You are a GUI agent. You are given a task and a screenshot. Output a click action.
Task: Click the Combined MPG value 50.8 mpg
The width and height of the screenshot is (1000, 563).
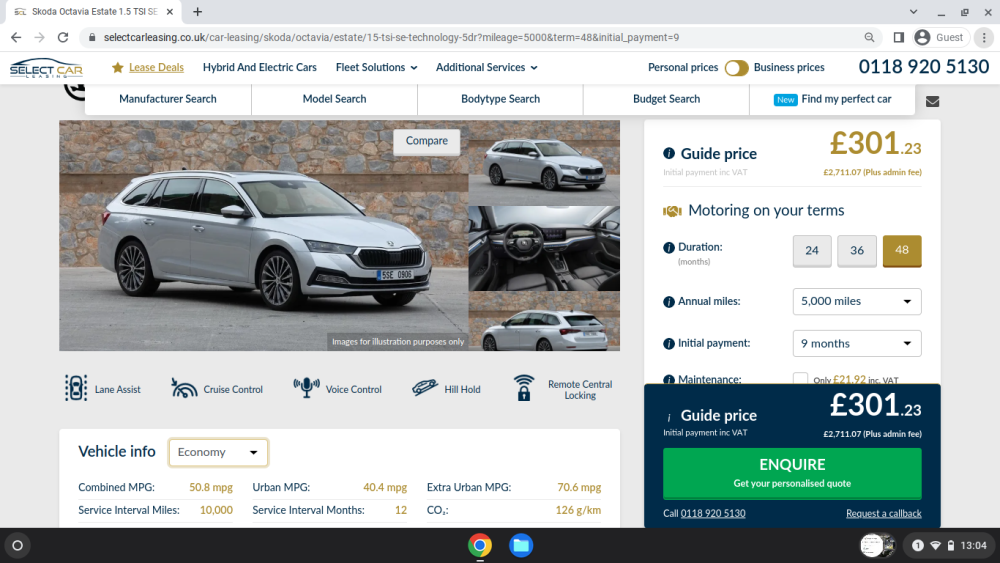(x=210, y=488)
